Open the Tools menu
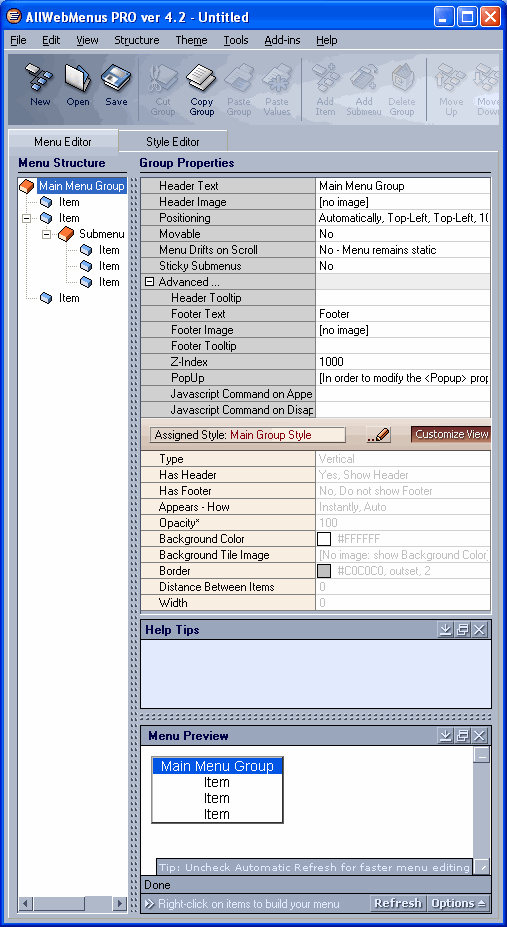This screenshot has height=927, width=507. pos(236,40)
